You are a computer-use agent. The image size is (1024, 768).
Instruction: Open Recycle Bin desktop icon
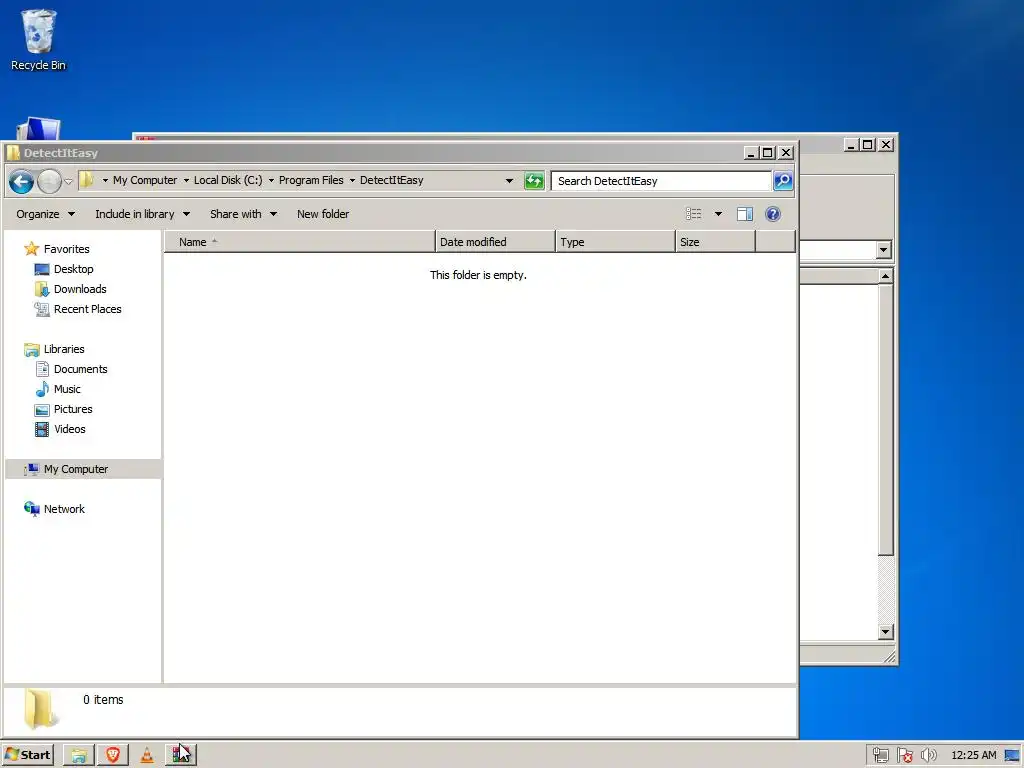(x=38, y=40)
